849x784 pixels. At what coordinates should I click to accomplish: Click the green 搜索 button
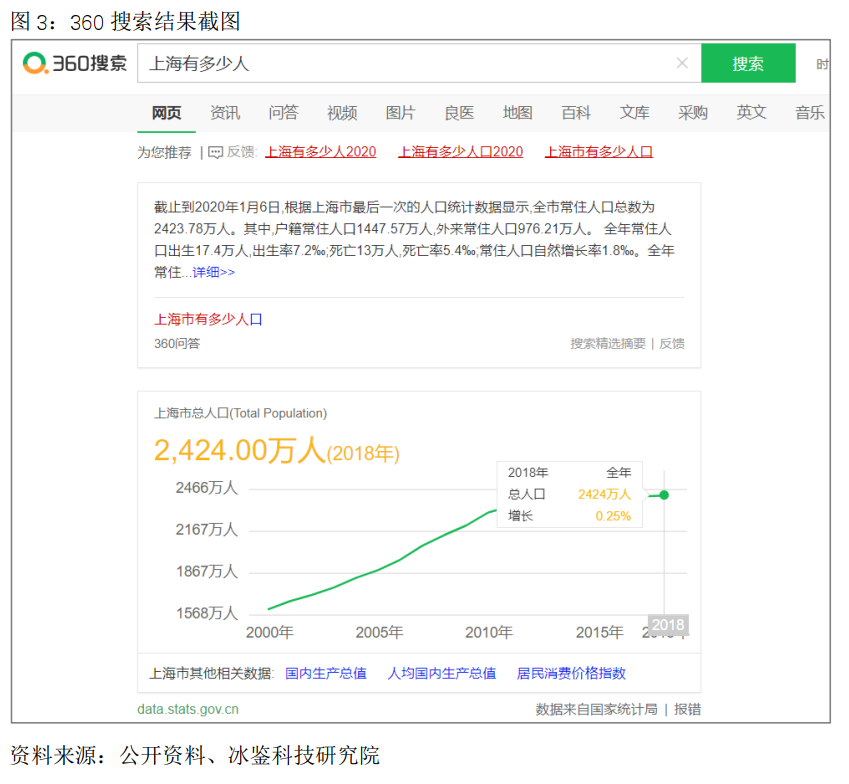point(748,63)
